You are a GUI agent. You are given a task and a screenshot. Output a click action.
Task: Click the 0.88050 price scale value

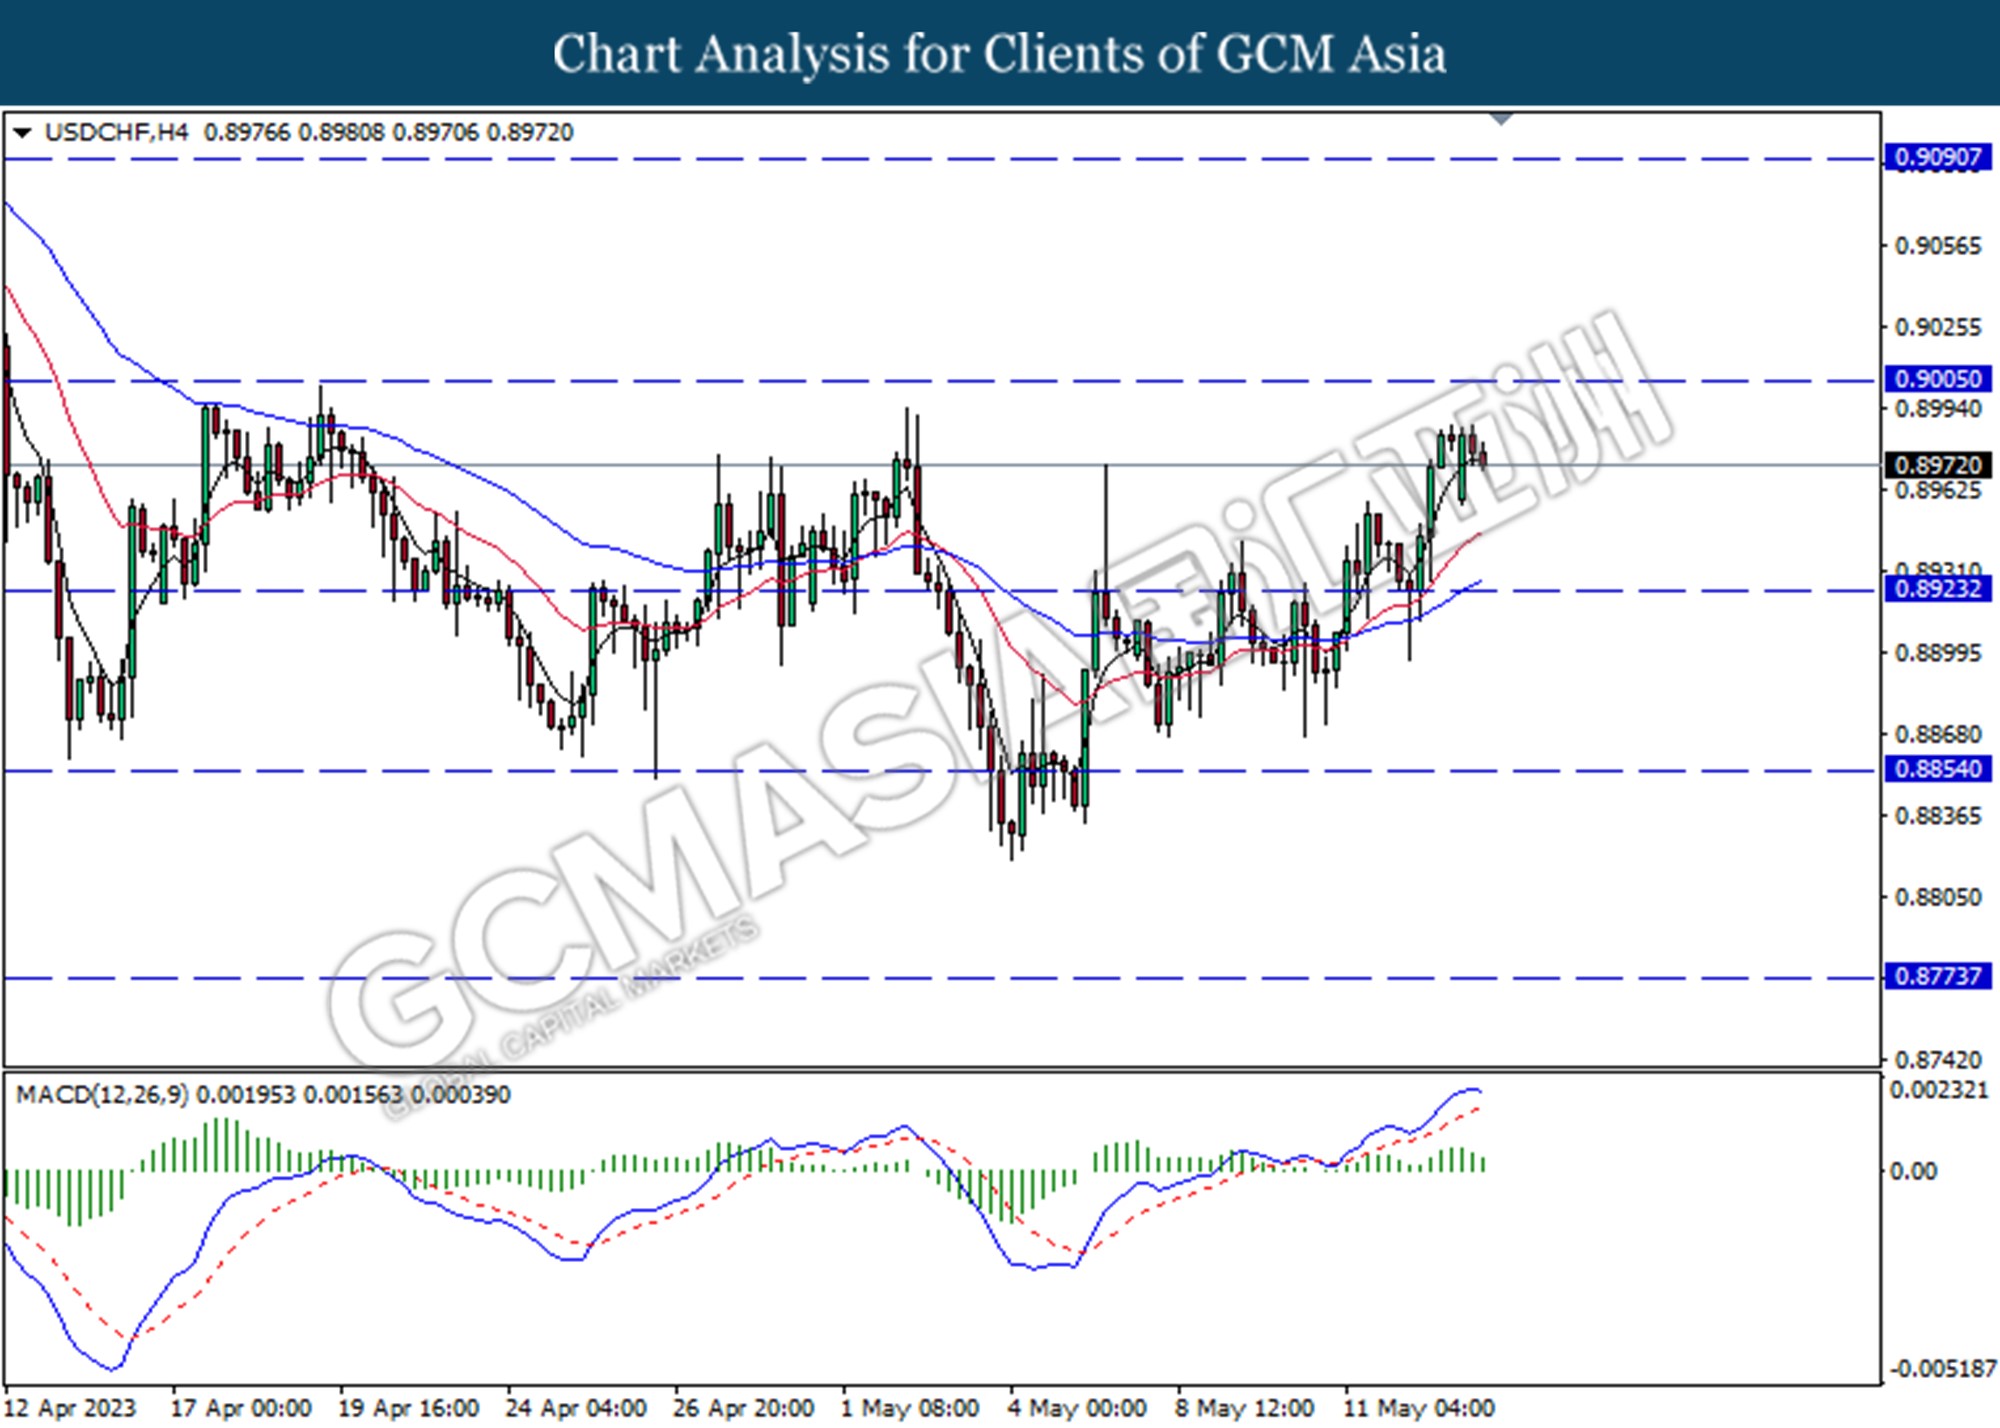[1938, 898]
